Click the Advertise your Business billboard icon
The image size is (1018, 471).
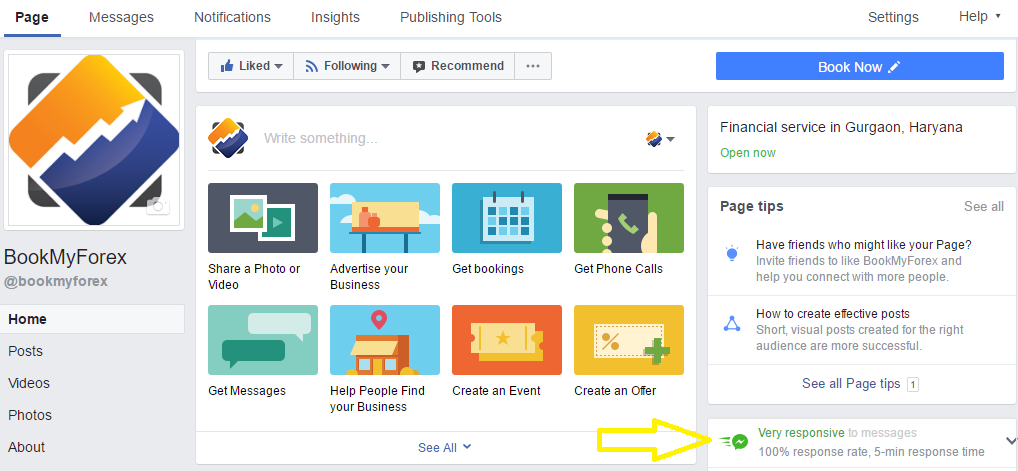[385, 218]
